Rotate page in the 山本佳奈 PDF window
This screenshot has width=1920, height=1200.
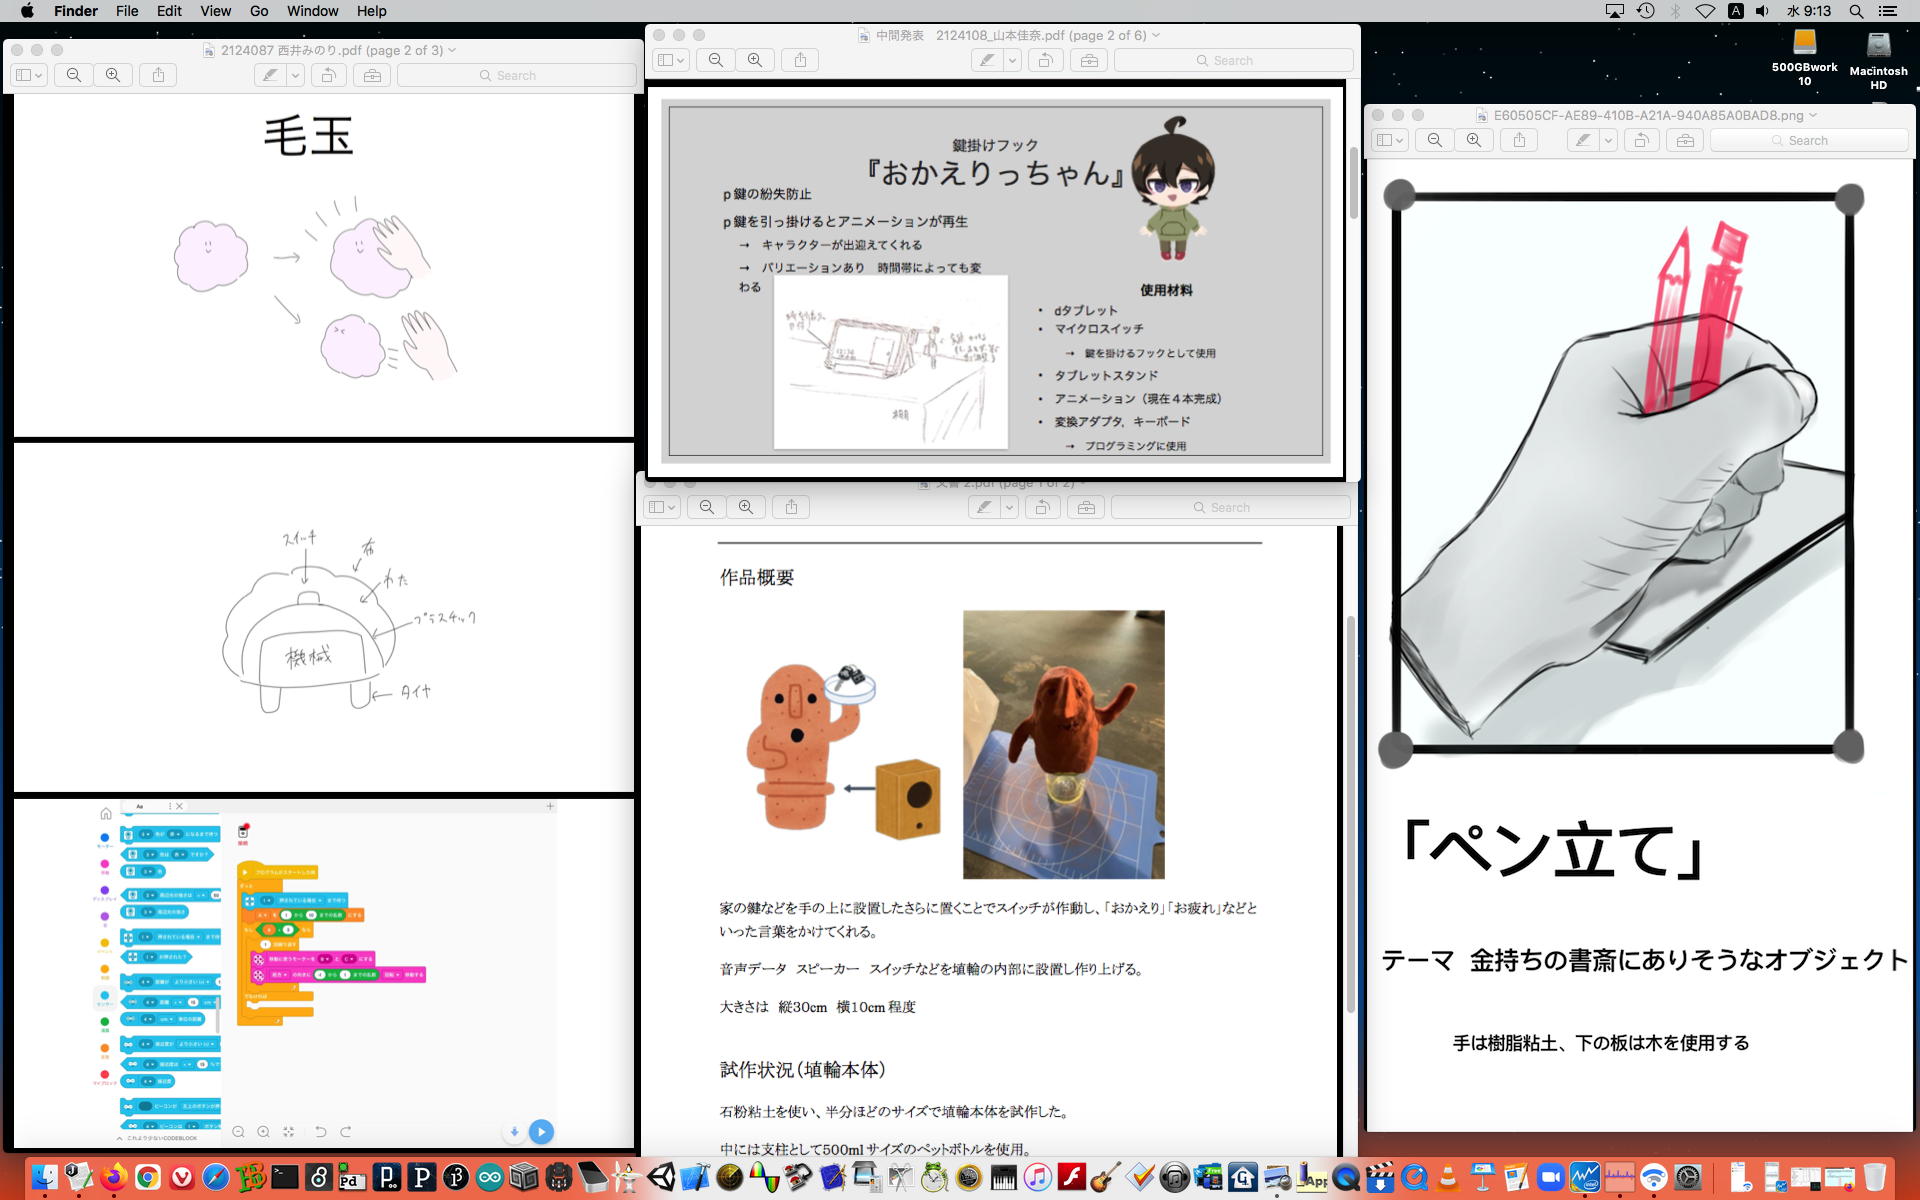[1045, 60]
